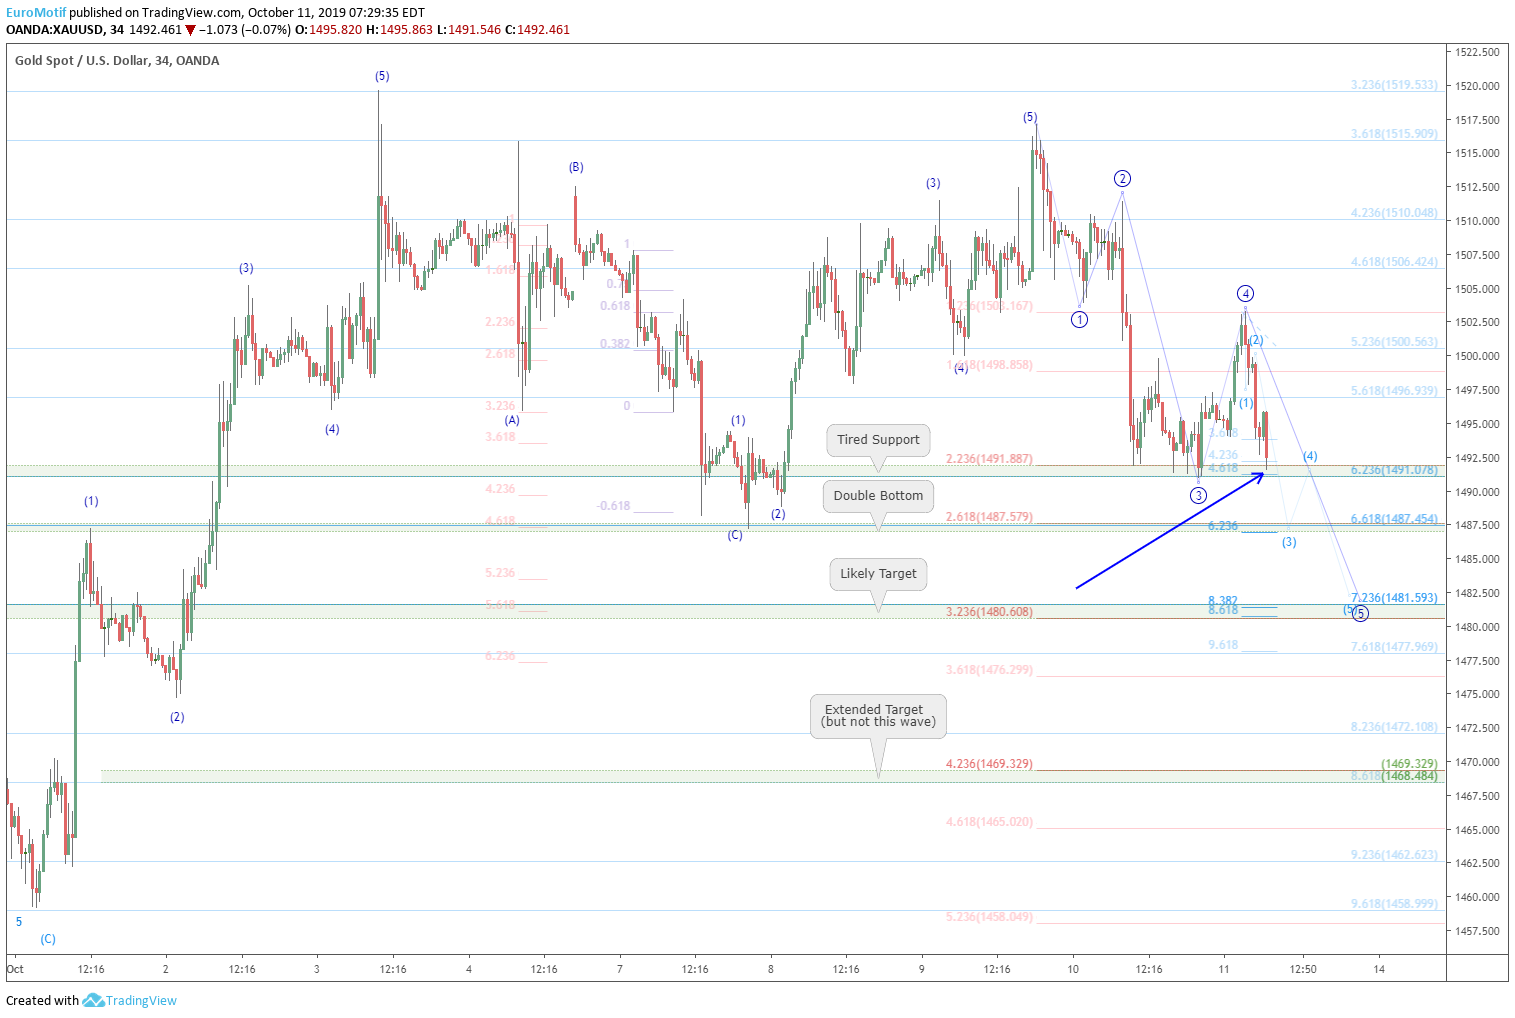
Task: Click the circled wave 4 marker
Action: [1245, 293]
